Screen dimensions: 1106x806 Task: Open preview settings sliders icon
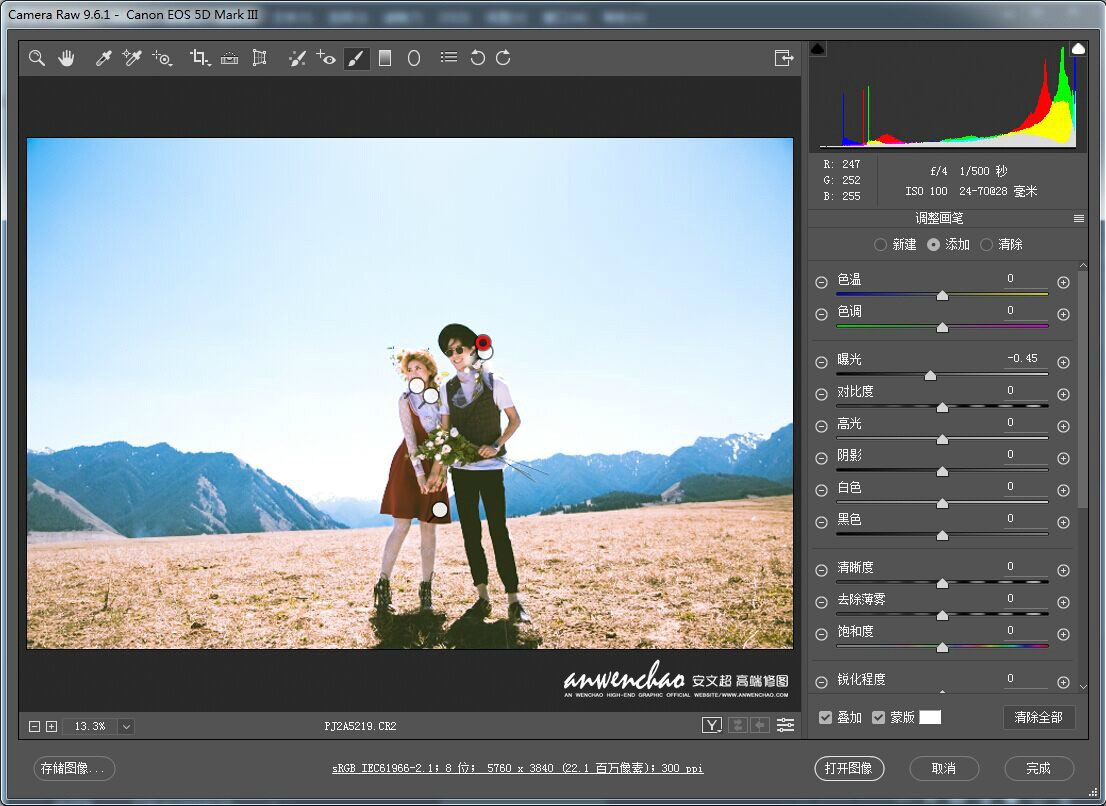[x=785, y=726]
